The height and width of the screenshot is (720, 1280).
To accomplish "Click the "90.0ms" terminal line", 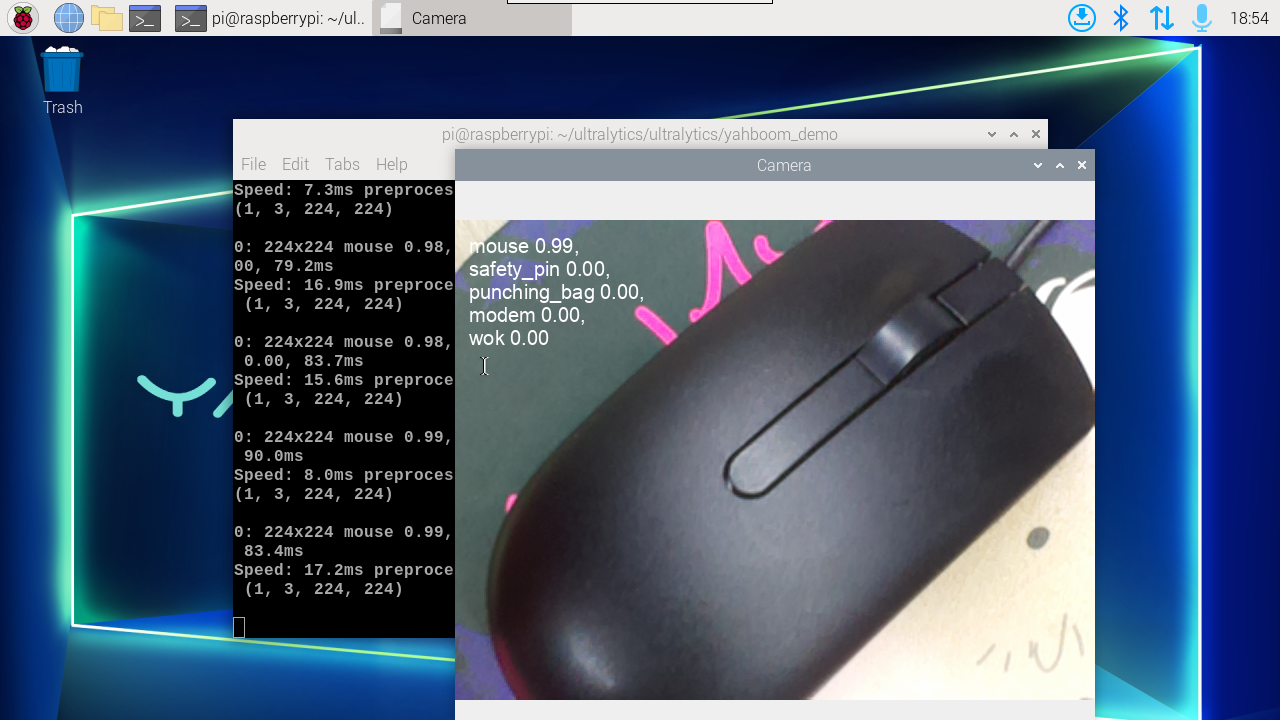I will pyautogui.click(x=274, y=456).
